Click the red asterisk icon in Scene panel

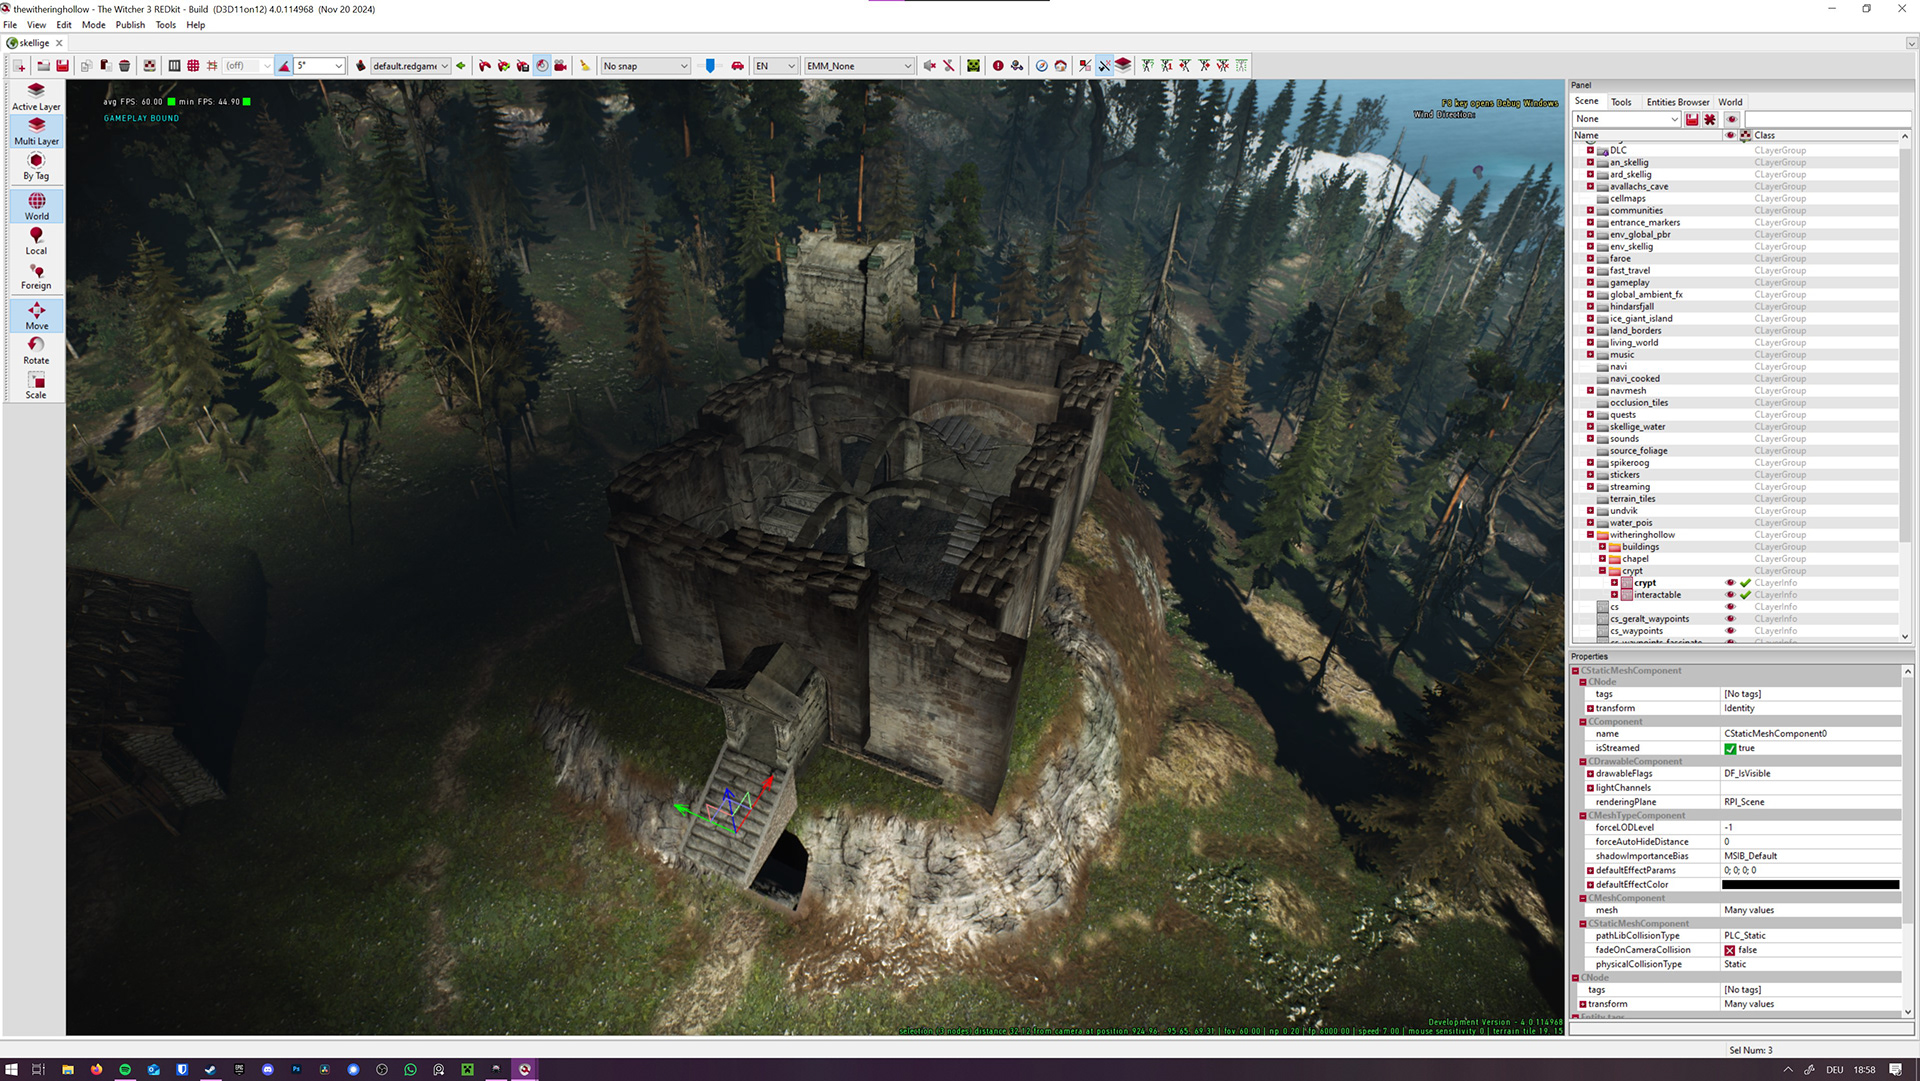[1710, 119]
